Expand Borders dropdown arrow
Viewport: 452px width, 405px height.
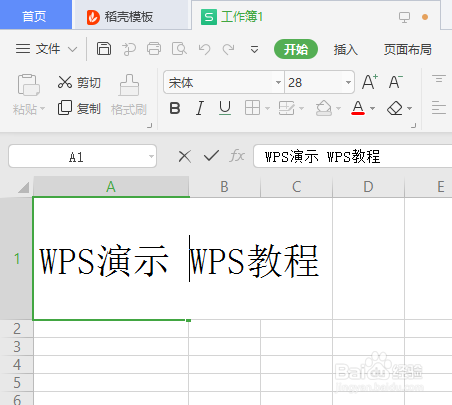click(267, 108)
